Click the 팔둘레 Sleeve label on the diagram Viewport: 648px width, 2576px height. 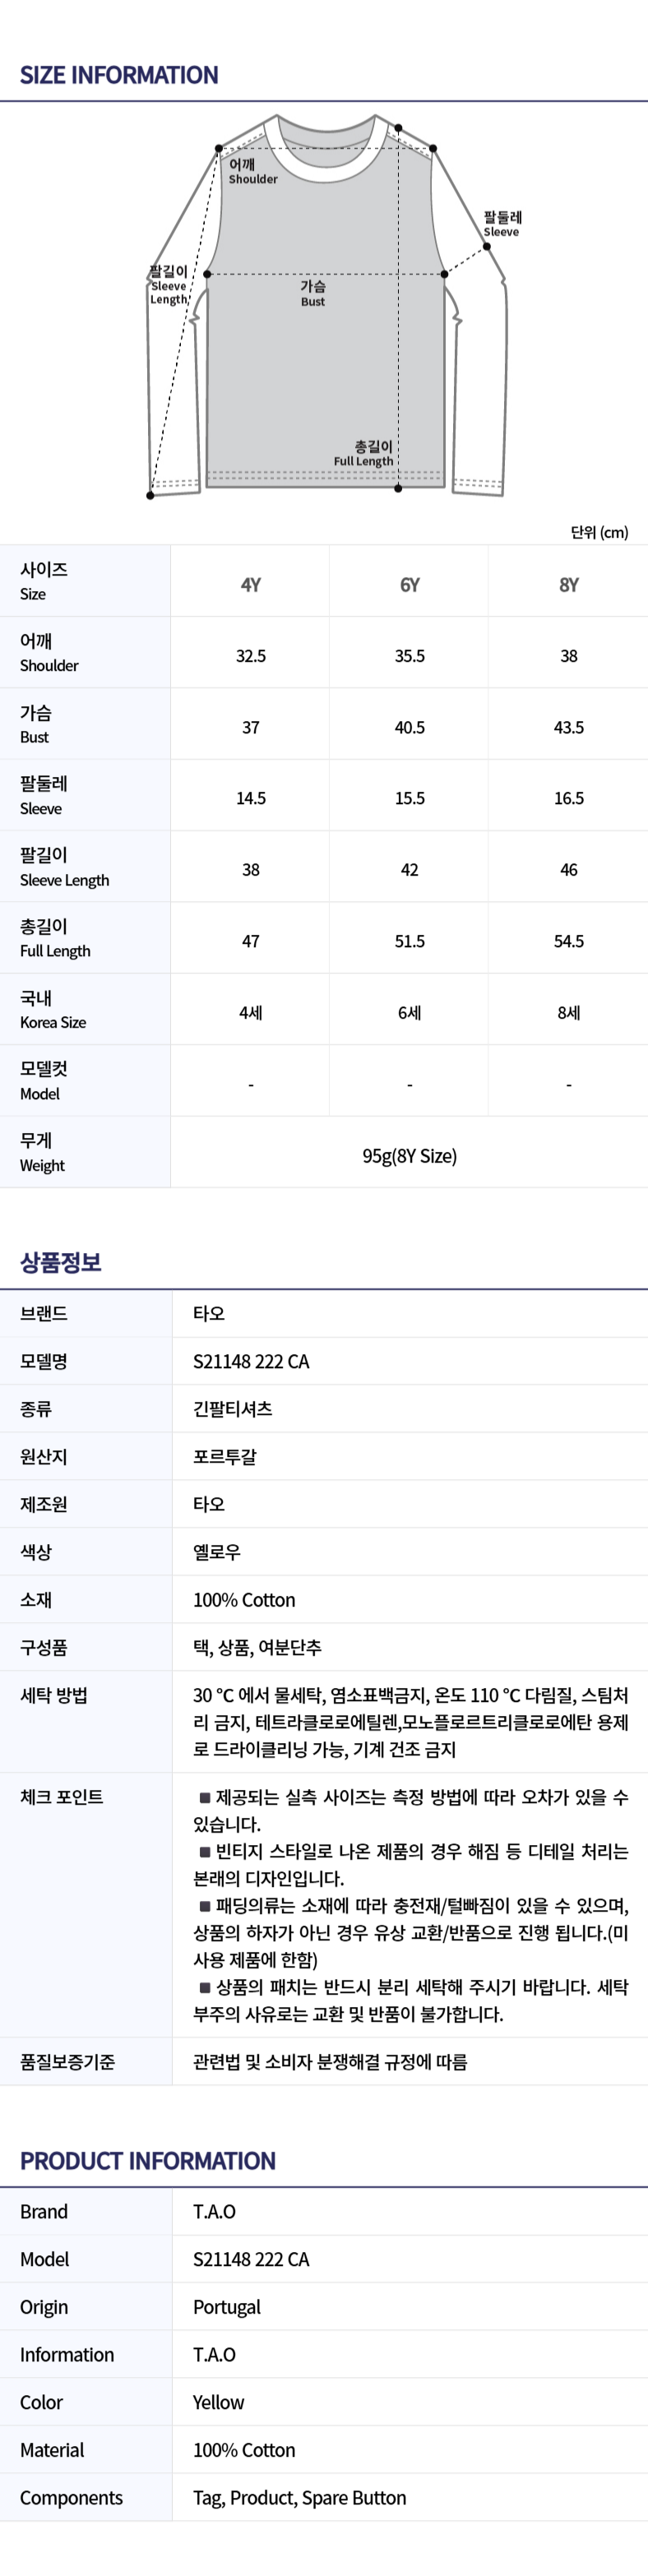coord(502,223)
